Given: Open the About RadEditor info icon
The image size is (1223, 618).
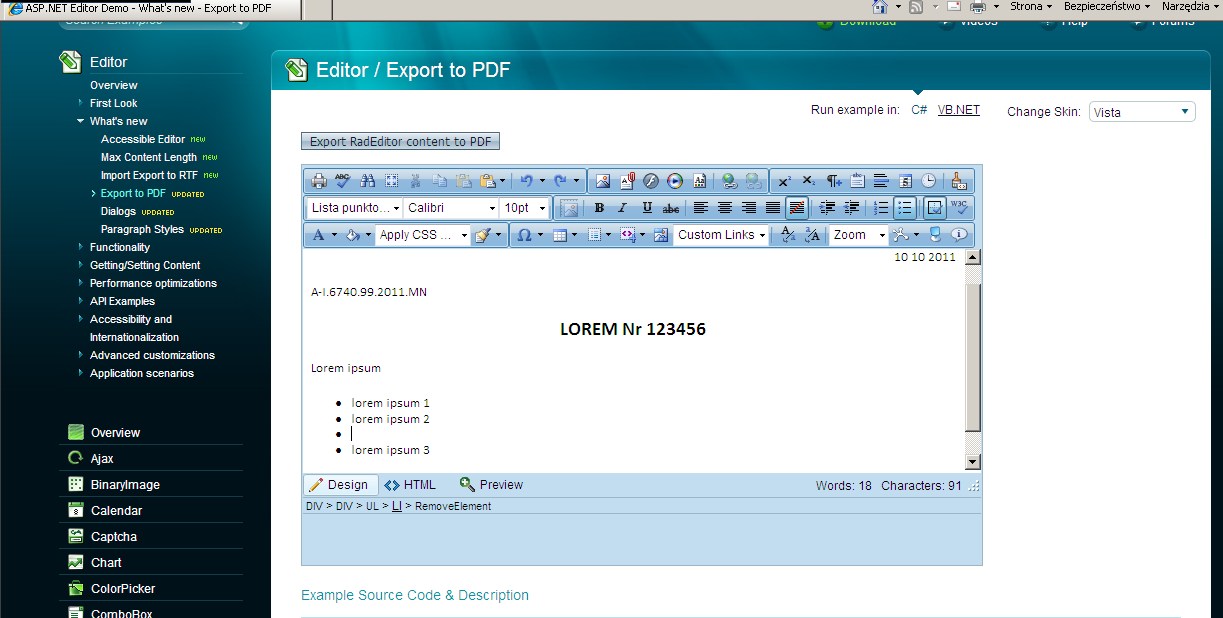Looking at the screenshot, I should point(960,235).
